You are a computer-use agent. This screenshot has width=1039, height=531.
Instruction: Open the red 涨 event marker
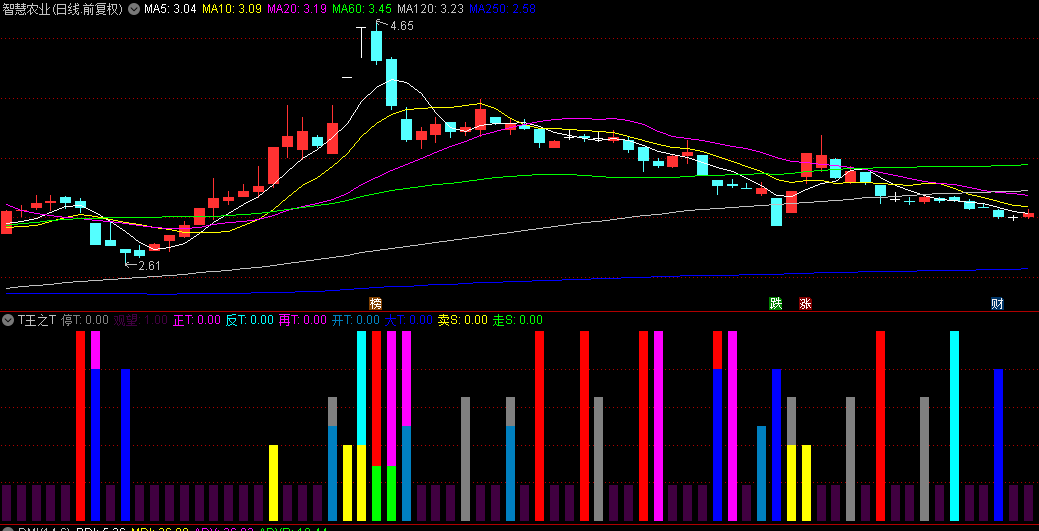[x=805, y=304]
